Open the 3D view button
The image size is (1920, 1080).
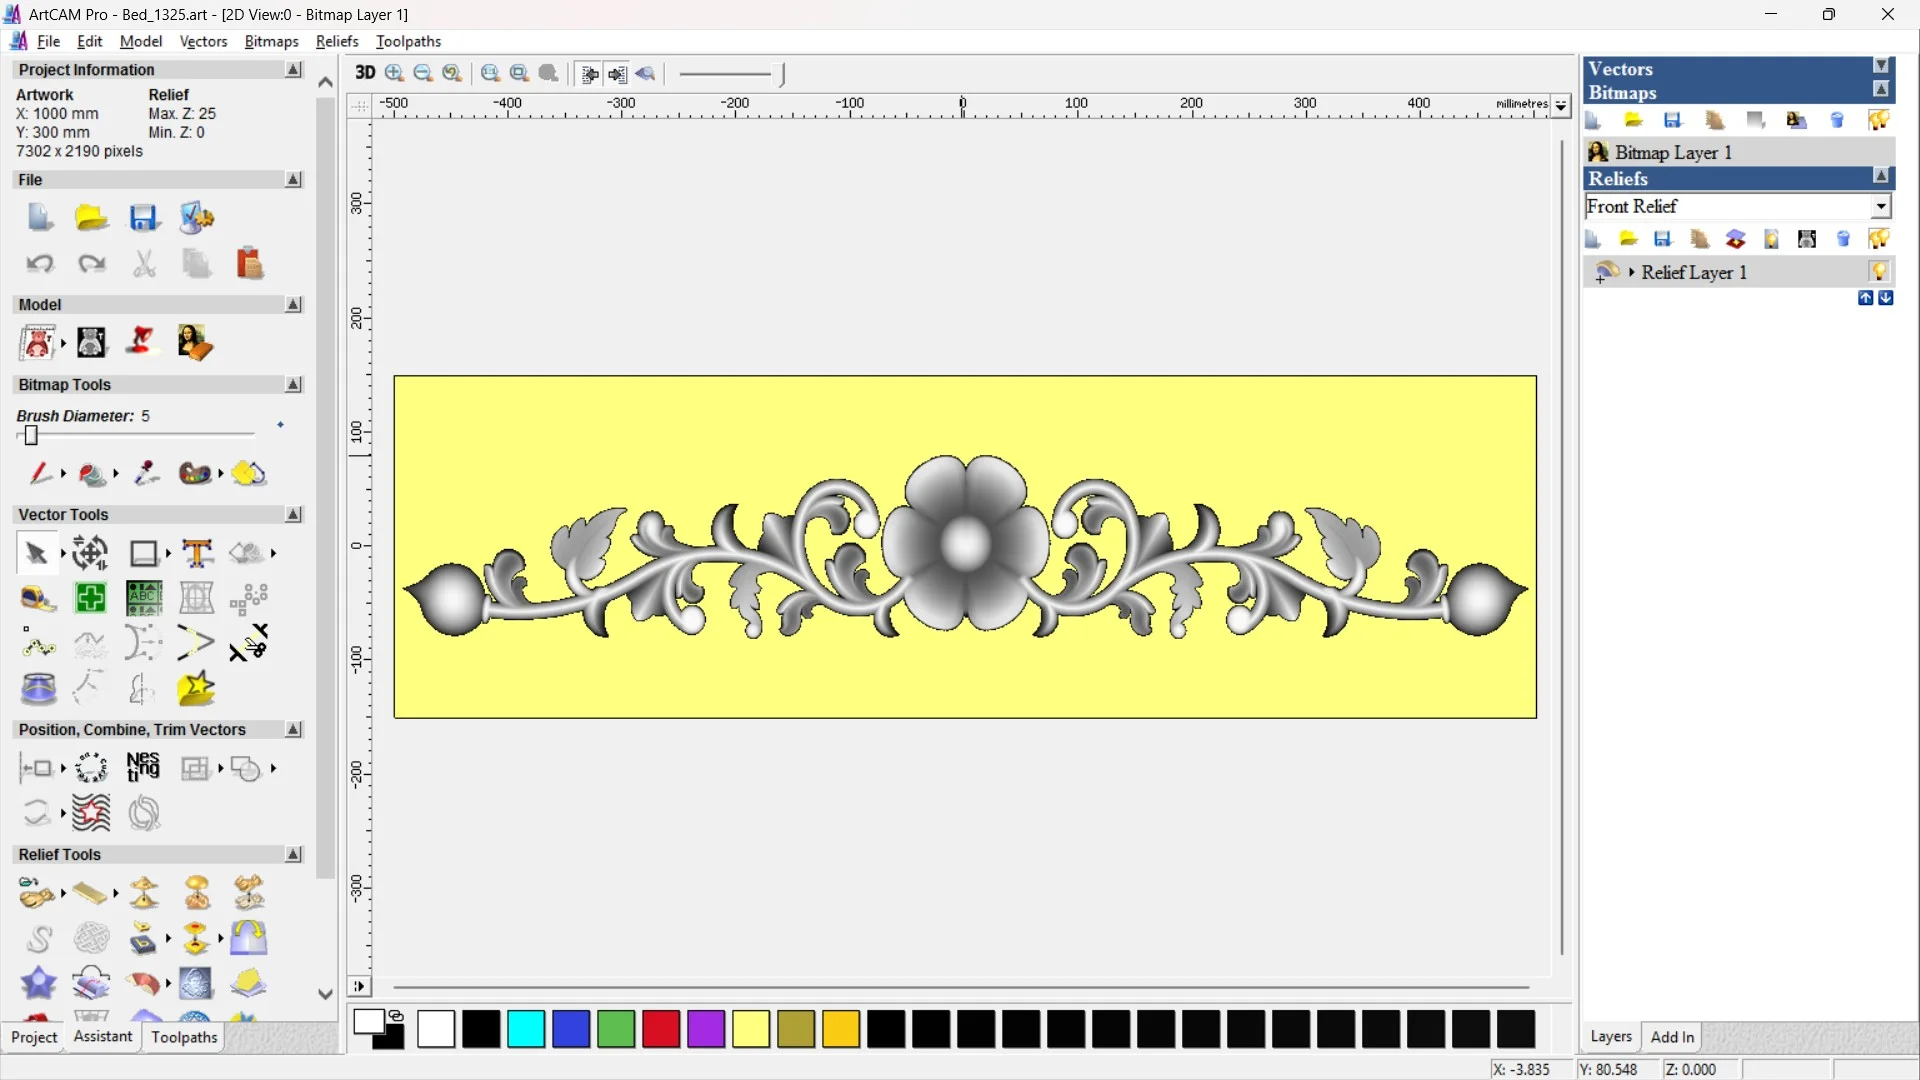365,73
